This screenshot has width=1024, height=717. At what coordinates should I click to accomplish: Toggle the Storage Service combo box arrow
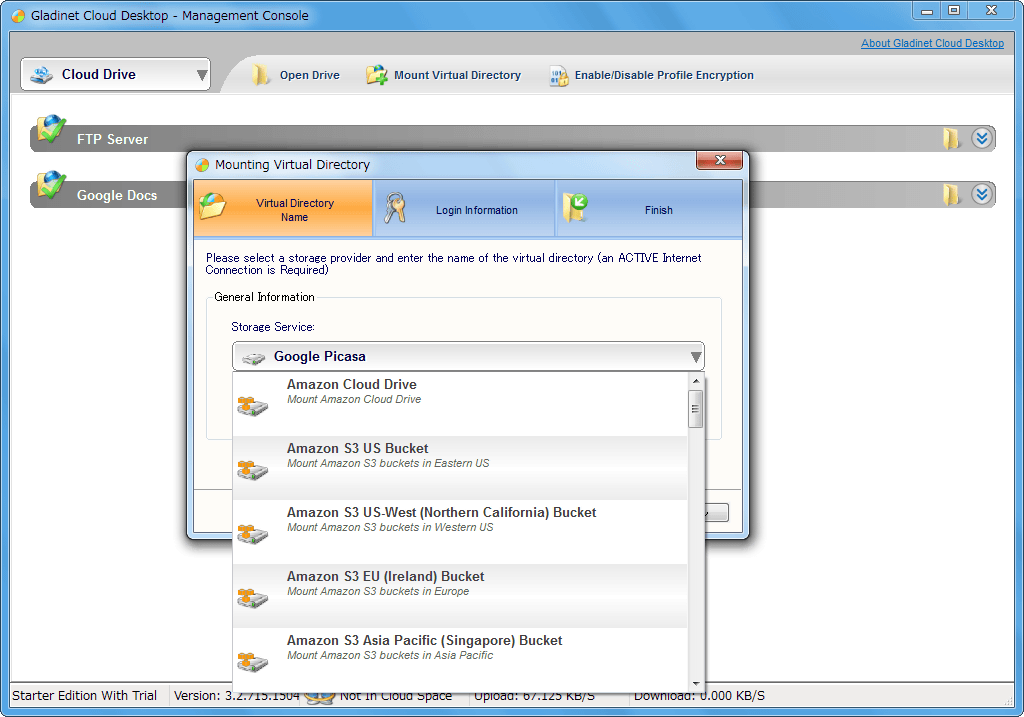pyautogui.click(x=696, y=357)
